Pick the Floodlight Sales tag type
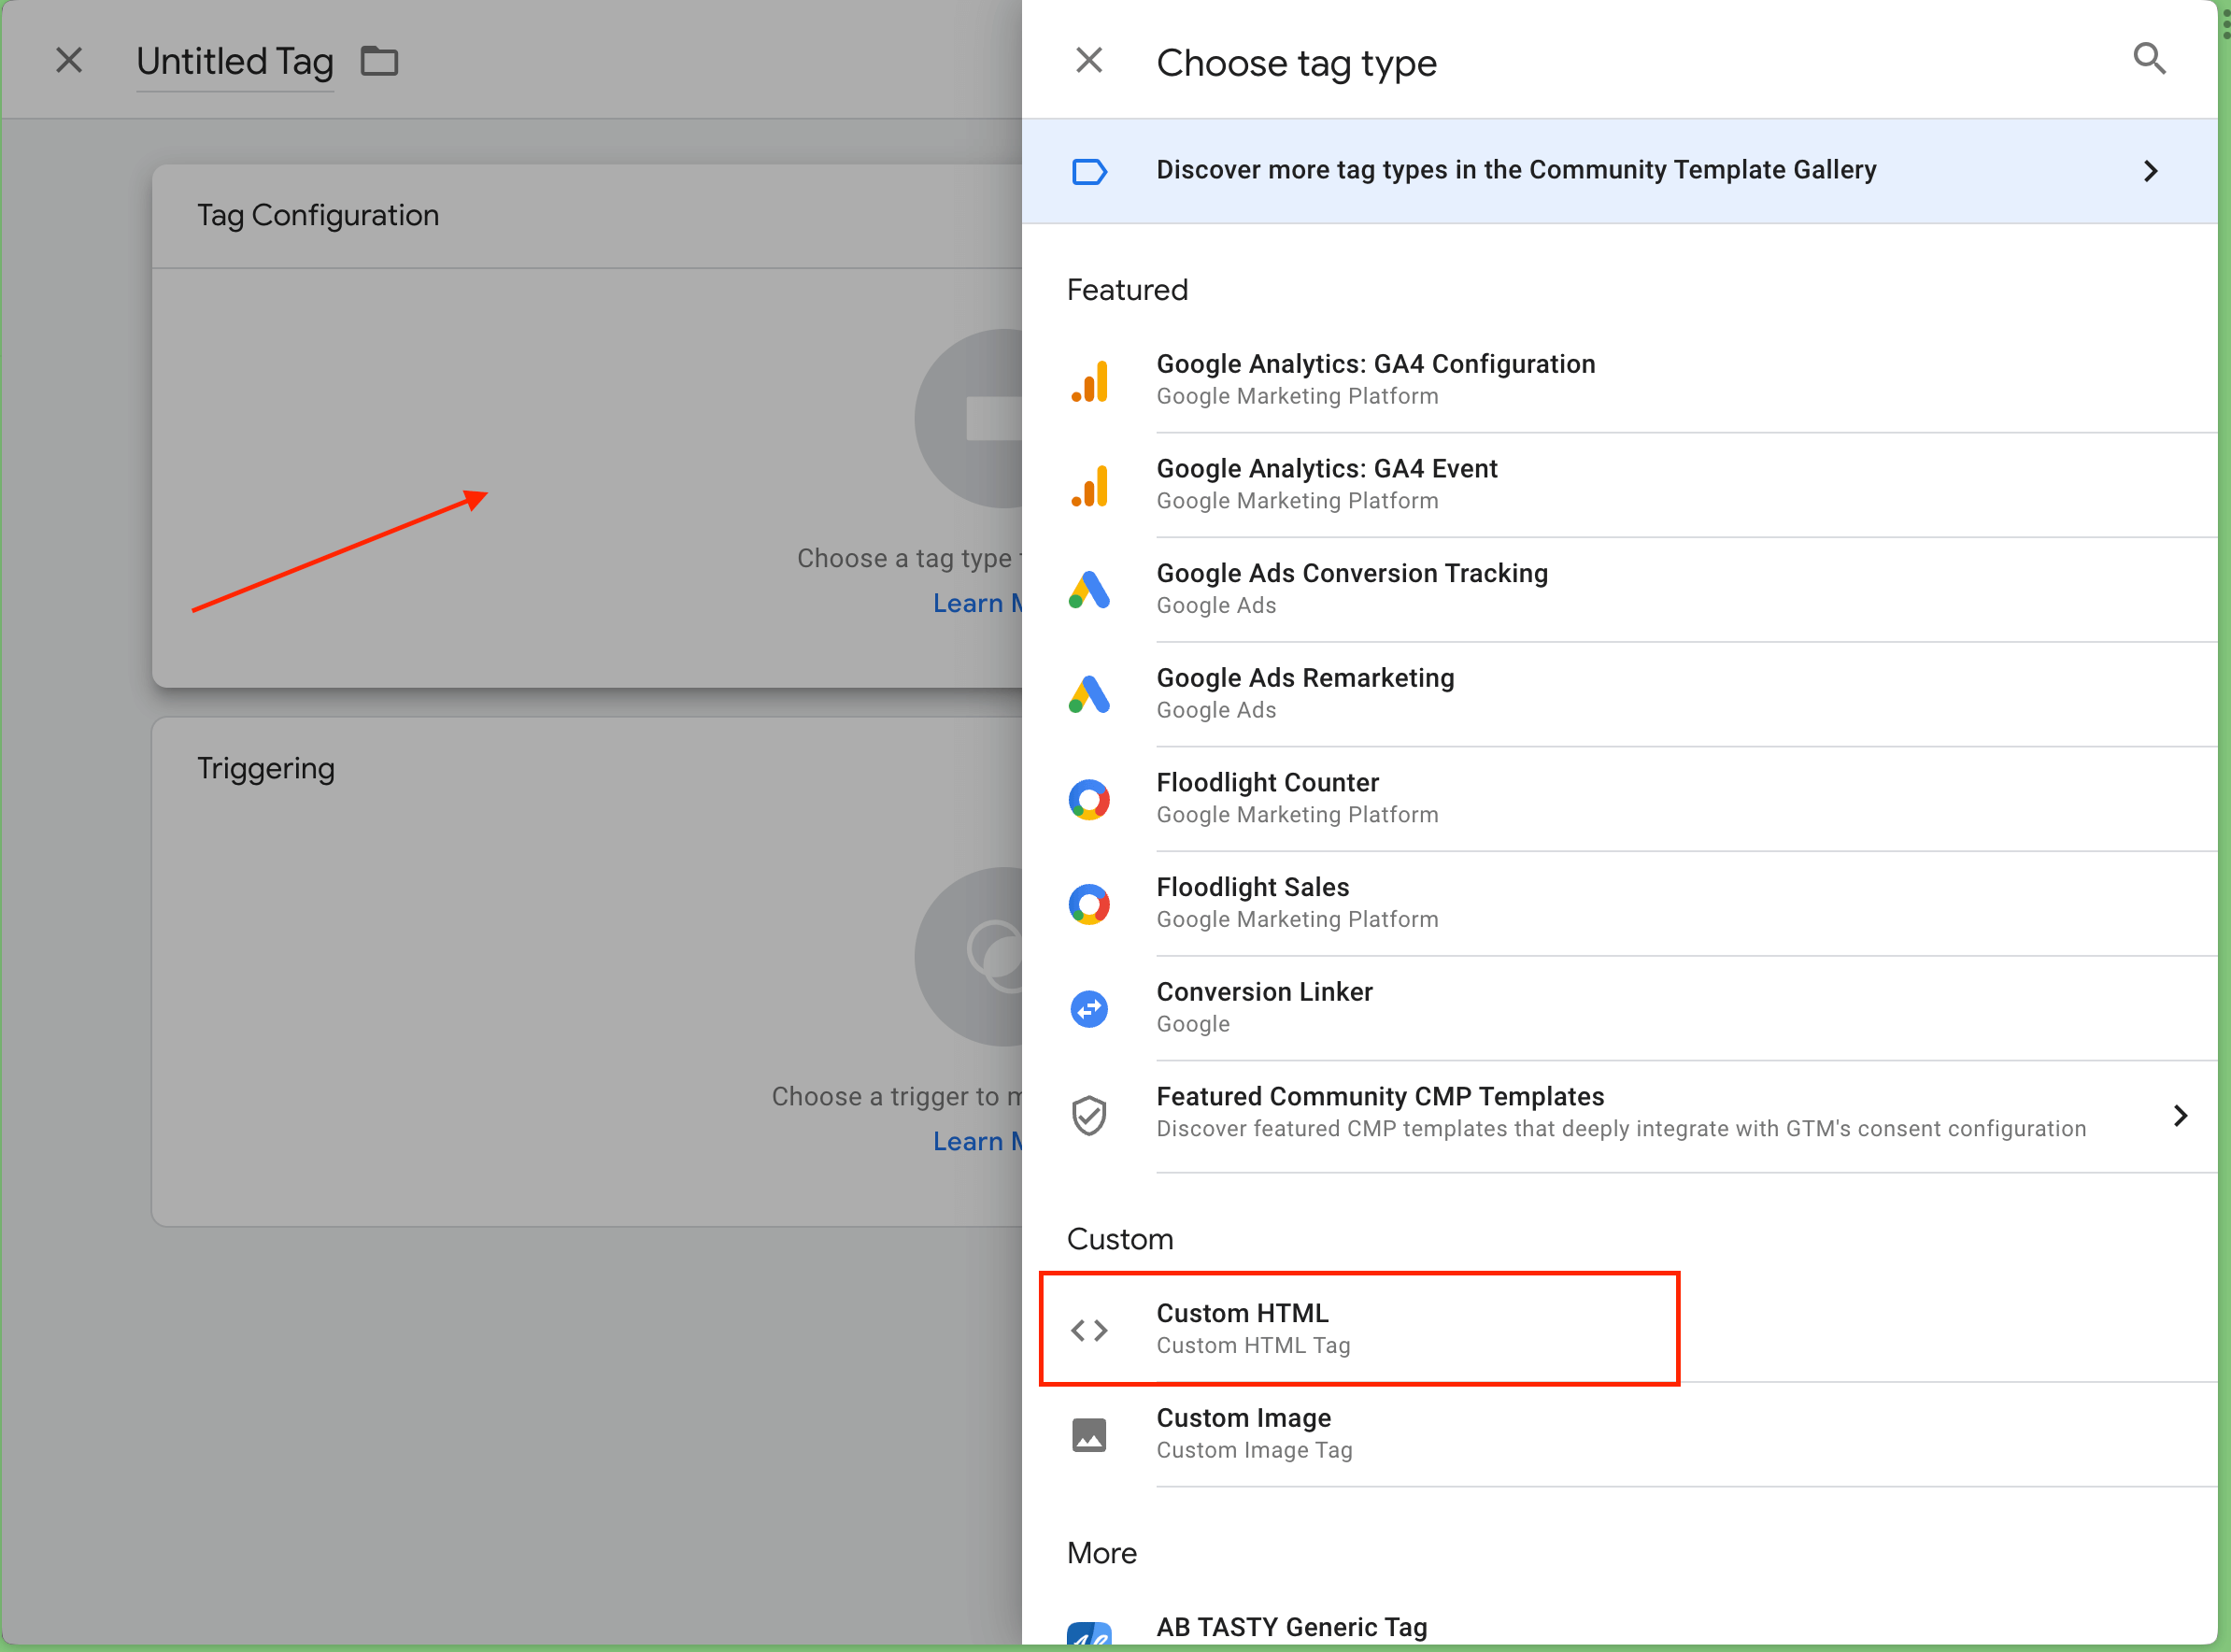Viewport: 2231px width, 1652px height. coord(1619,903)
